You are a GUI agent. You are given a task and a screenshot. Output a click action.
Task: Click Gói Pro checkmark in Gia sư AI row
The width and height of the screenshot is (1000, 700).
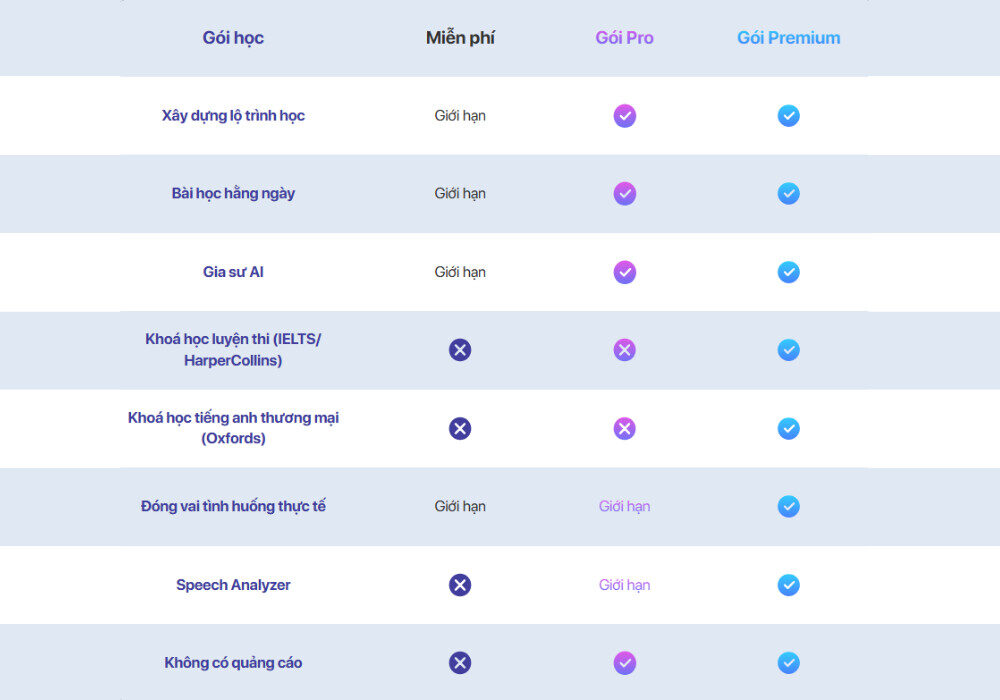[624, 272]
